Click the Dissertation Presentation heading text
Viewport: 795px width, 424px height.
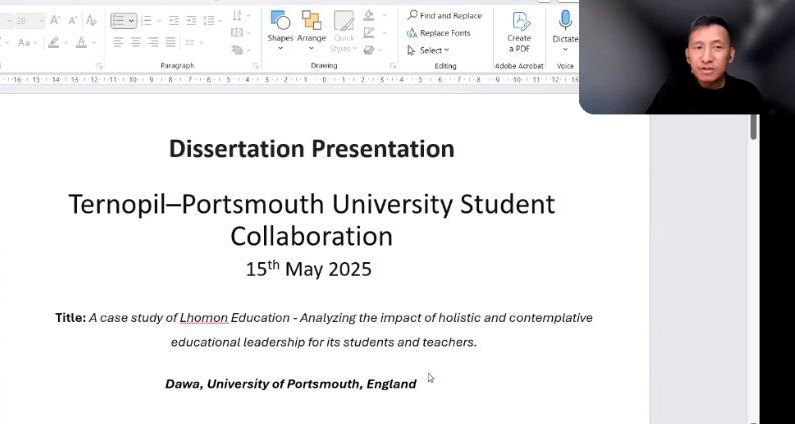pyautogui.click(x=311, y=149)
